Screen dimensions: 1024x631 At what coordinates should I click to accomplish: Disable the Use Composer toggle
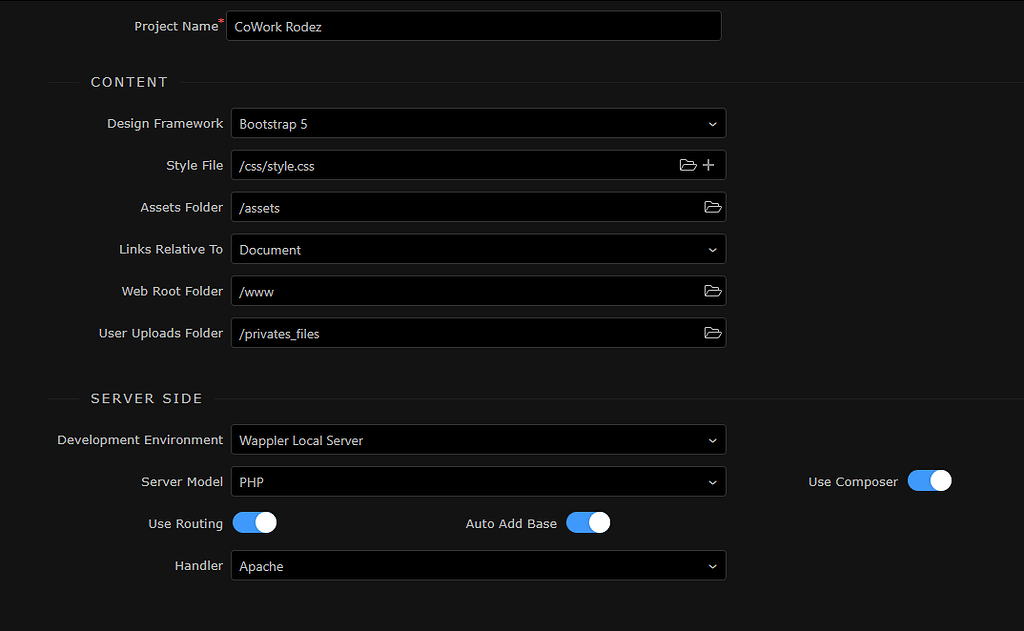click(x=929, y=481)
